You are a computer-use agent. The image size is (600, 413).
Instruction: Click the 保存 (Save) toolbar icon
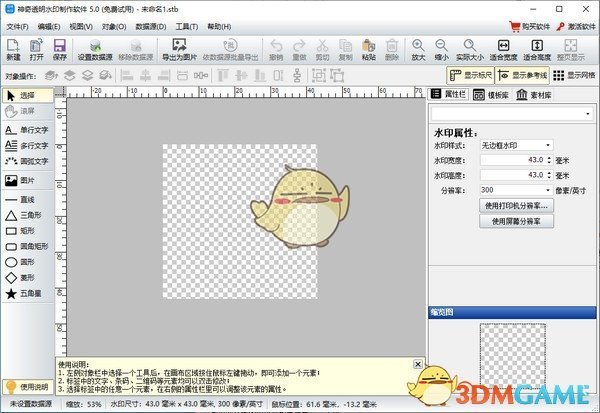tap(60, 50)
